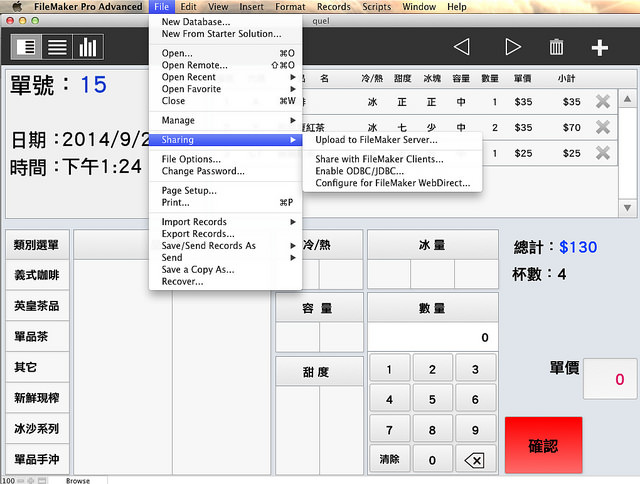
Task: Choose Print menu item
Action: (225, 202)
